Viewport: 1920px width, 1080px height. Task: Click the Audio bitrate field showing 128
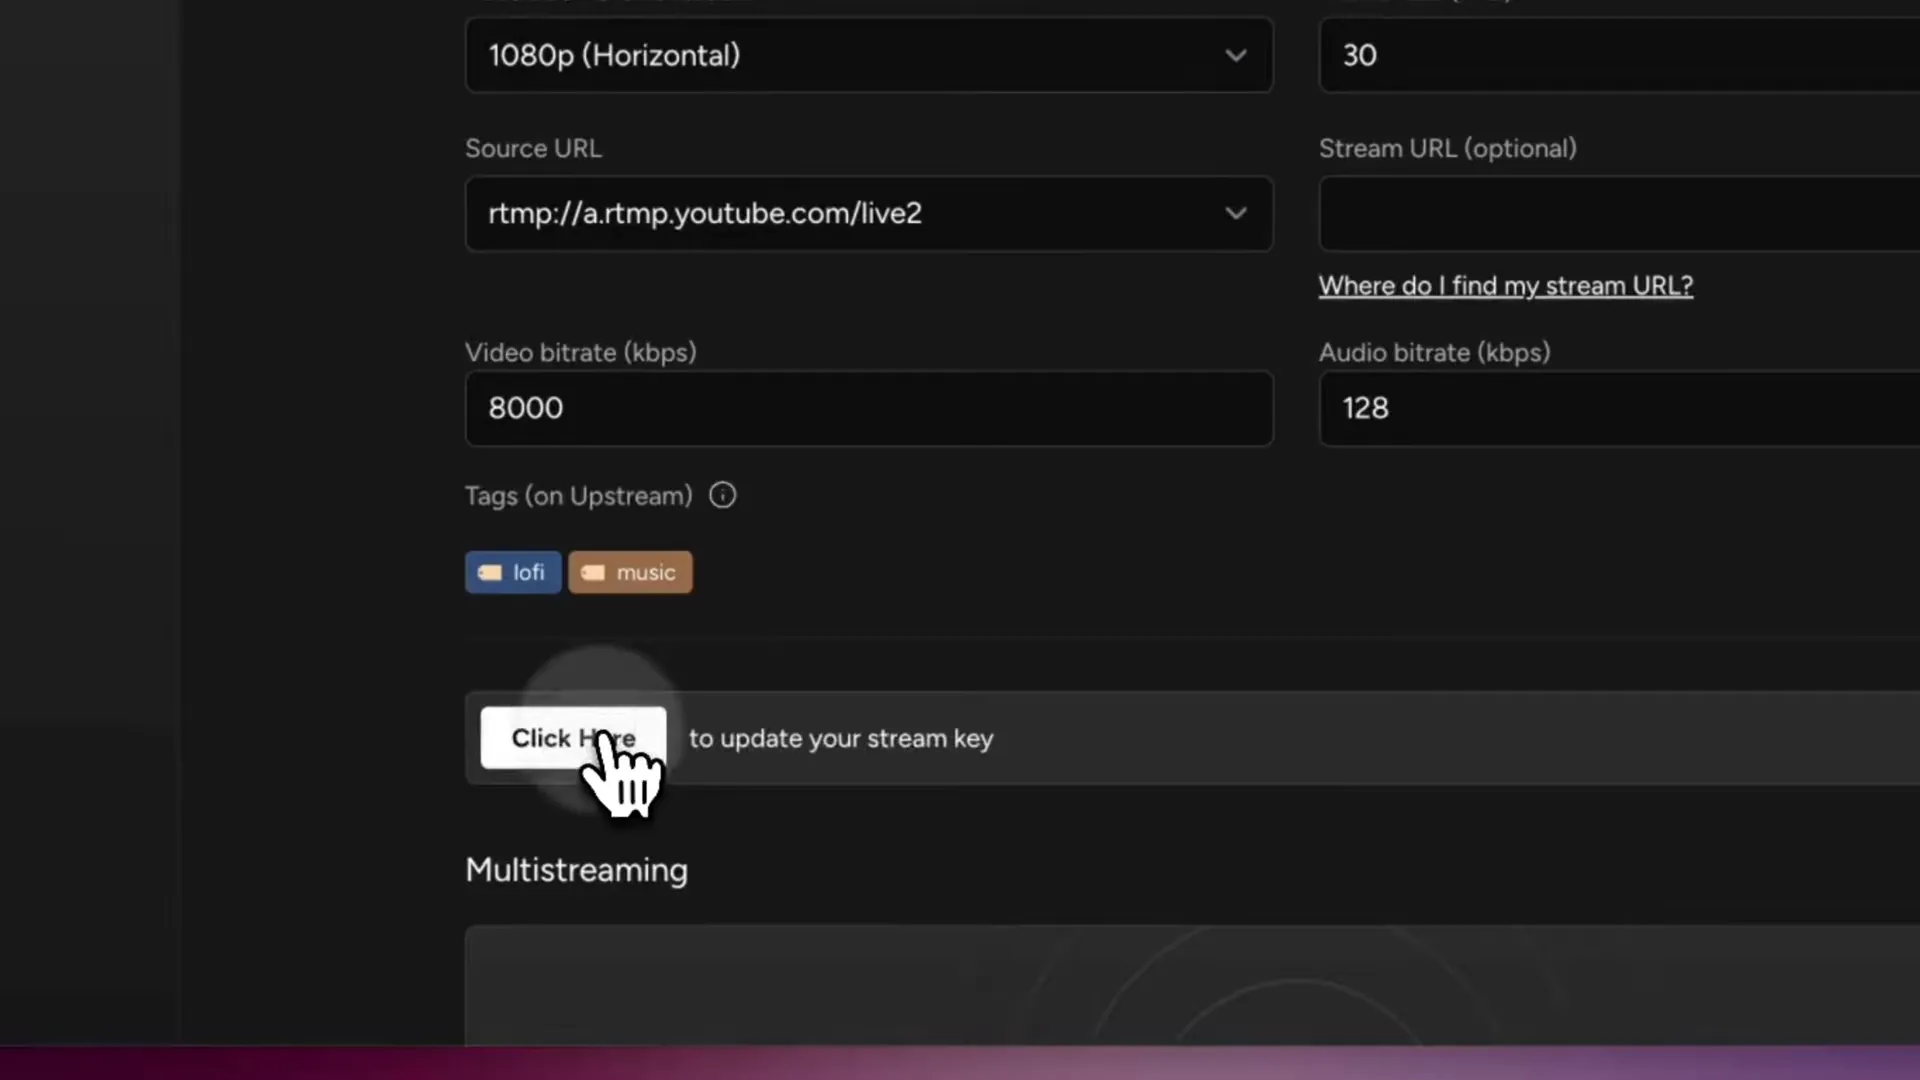pyautogui.click(x=1619, y=408)
